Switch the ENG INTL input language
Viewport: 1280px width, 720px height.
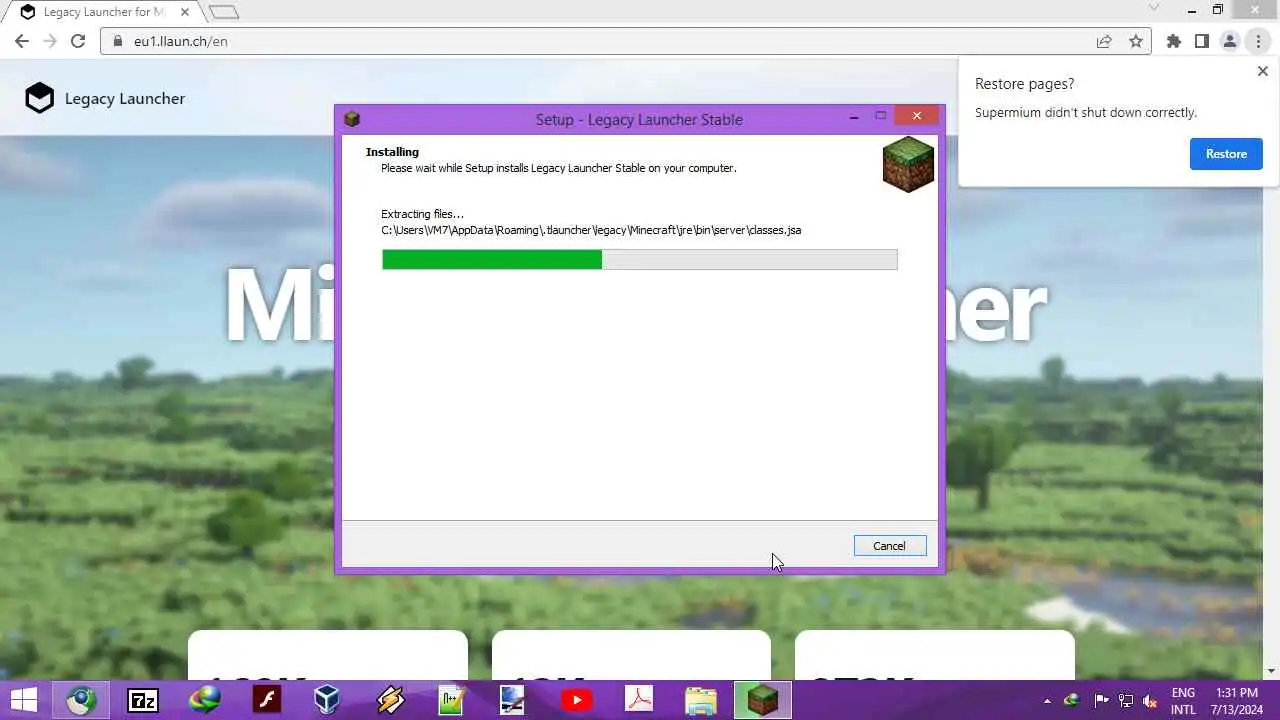(x=1183, y=701)
